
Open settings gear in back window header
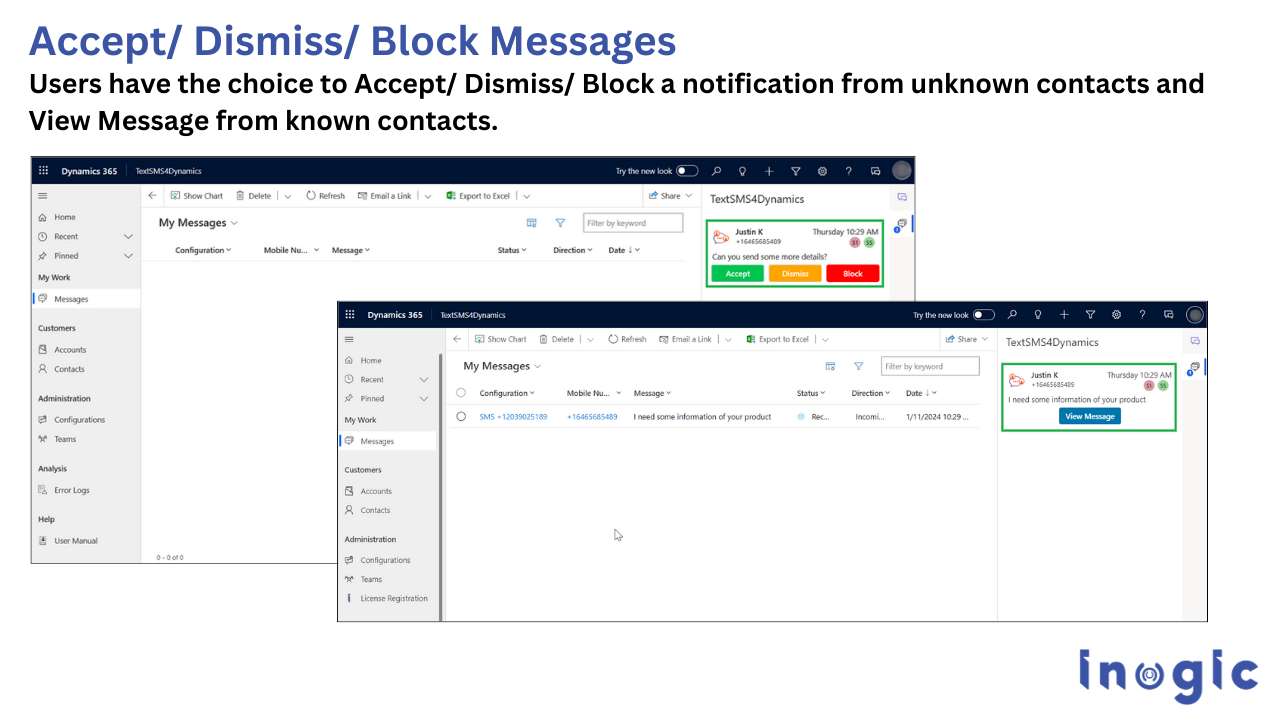click(x=822, y=171)
